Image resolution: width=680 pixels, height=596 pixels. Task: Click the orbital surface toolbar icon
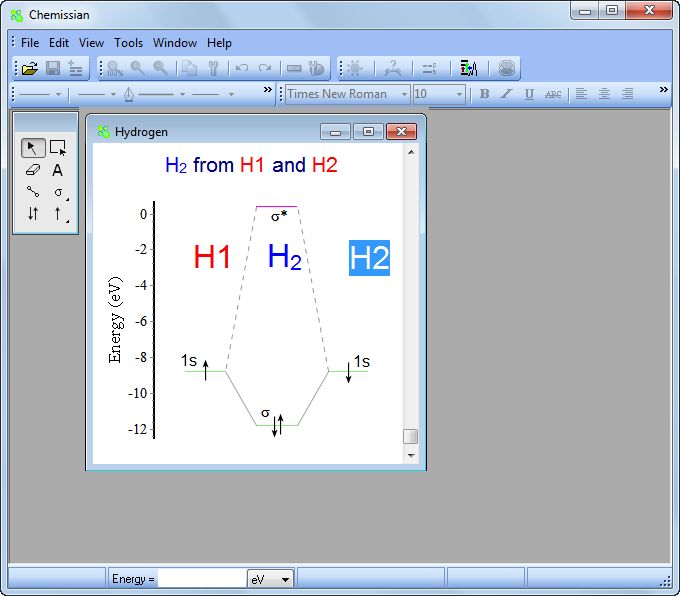click(507, 68)
